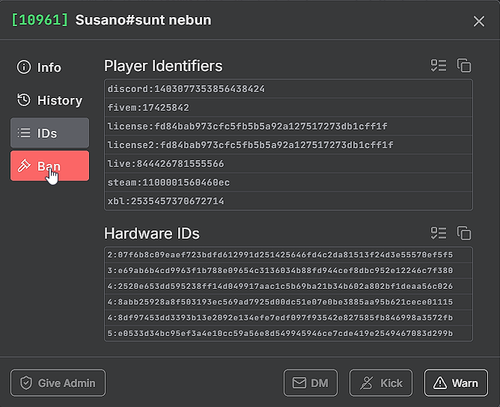
Task: Send a DM to the player
Action: point(310,383)
